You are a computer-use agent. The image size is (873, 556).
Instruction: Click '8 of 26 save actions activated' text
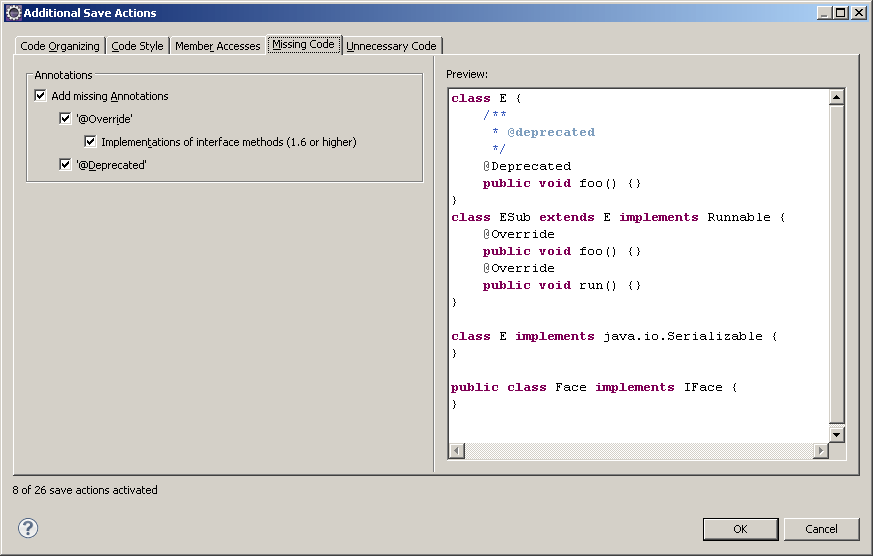point(85,490)
